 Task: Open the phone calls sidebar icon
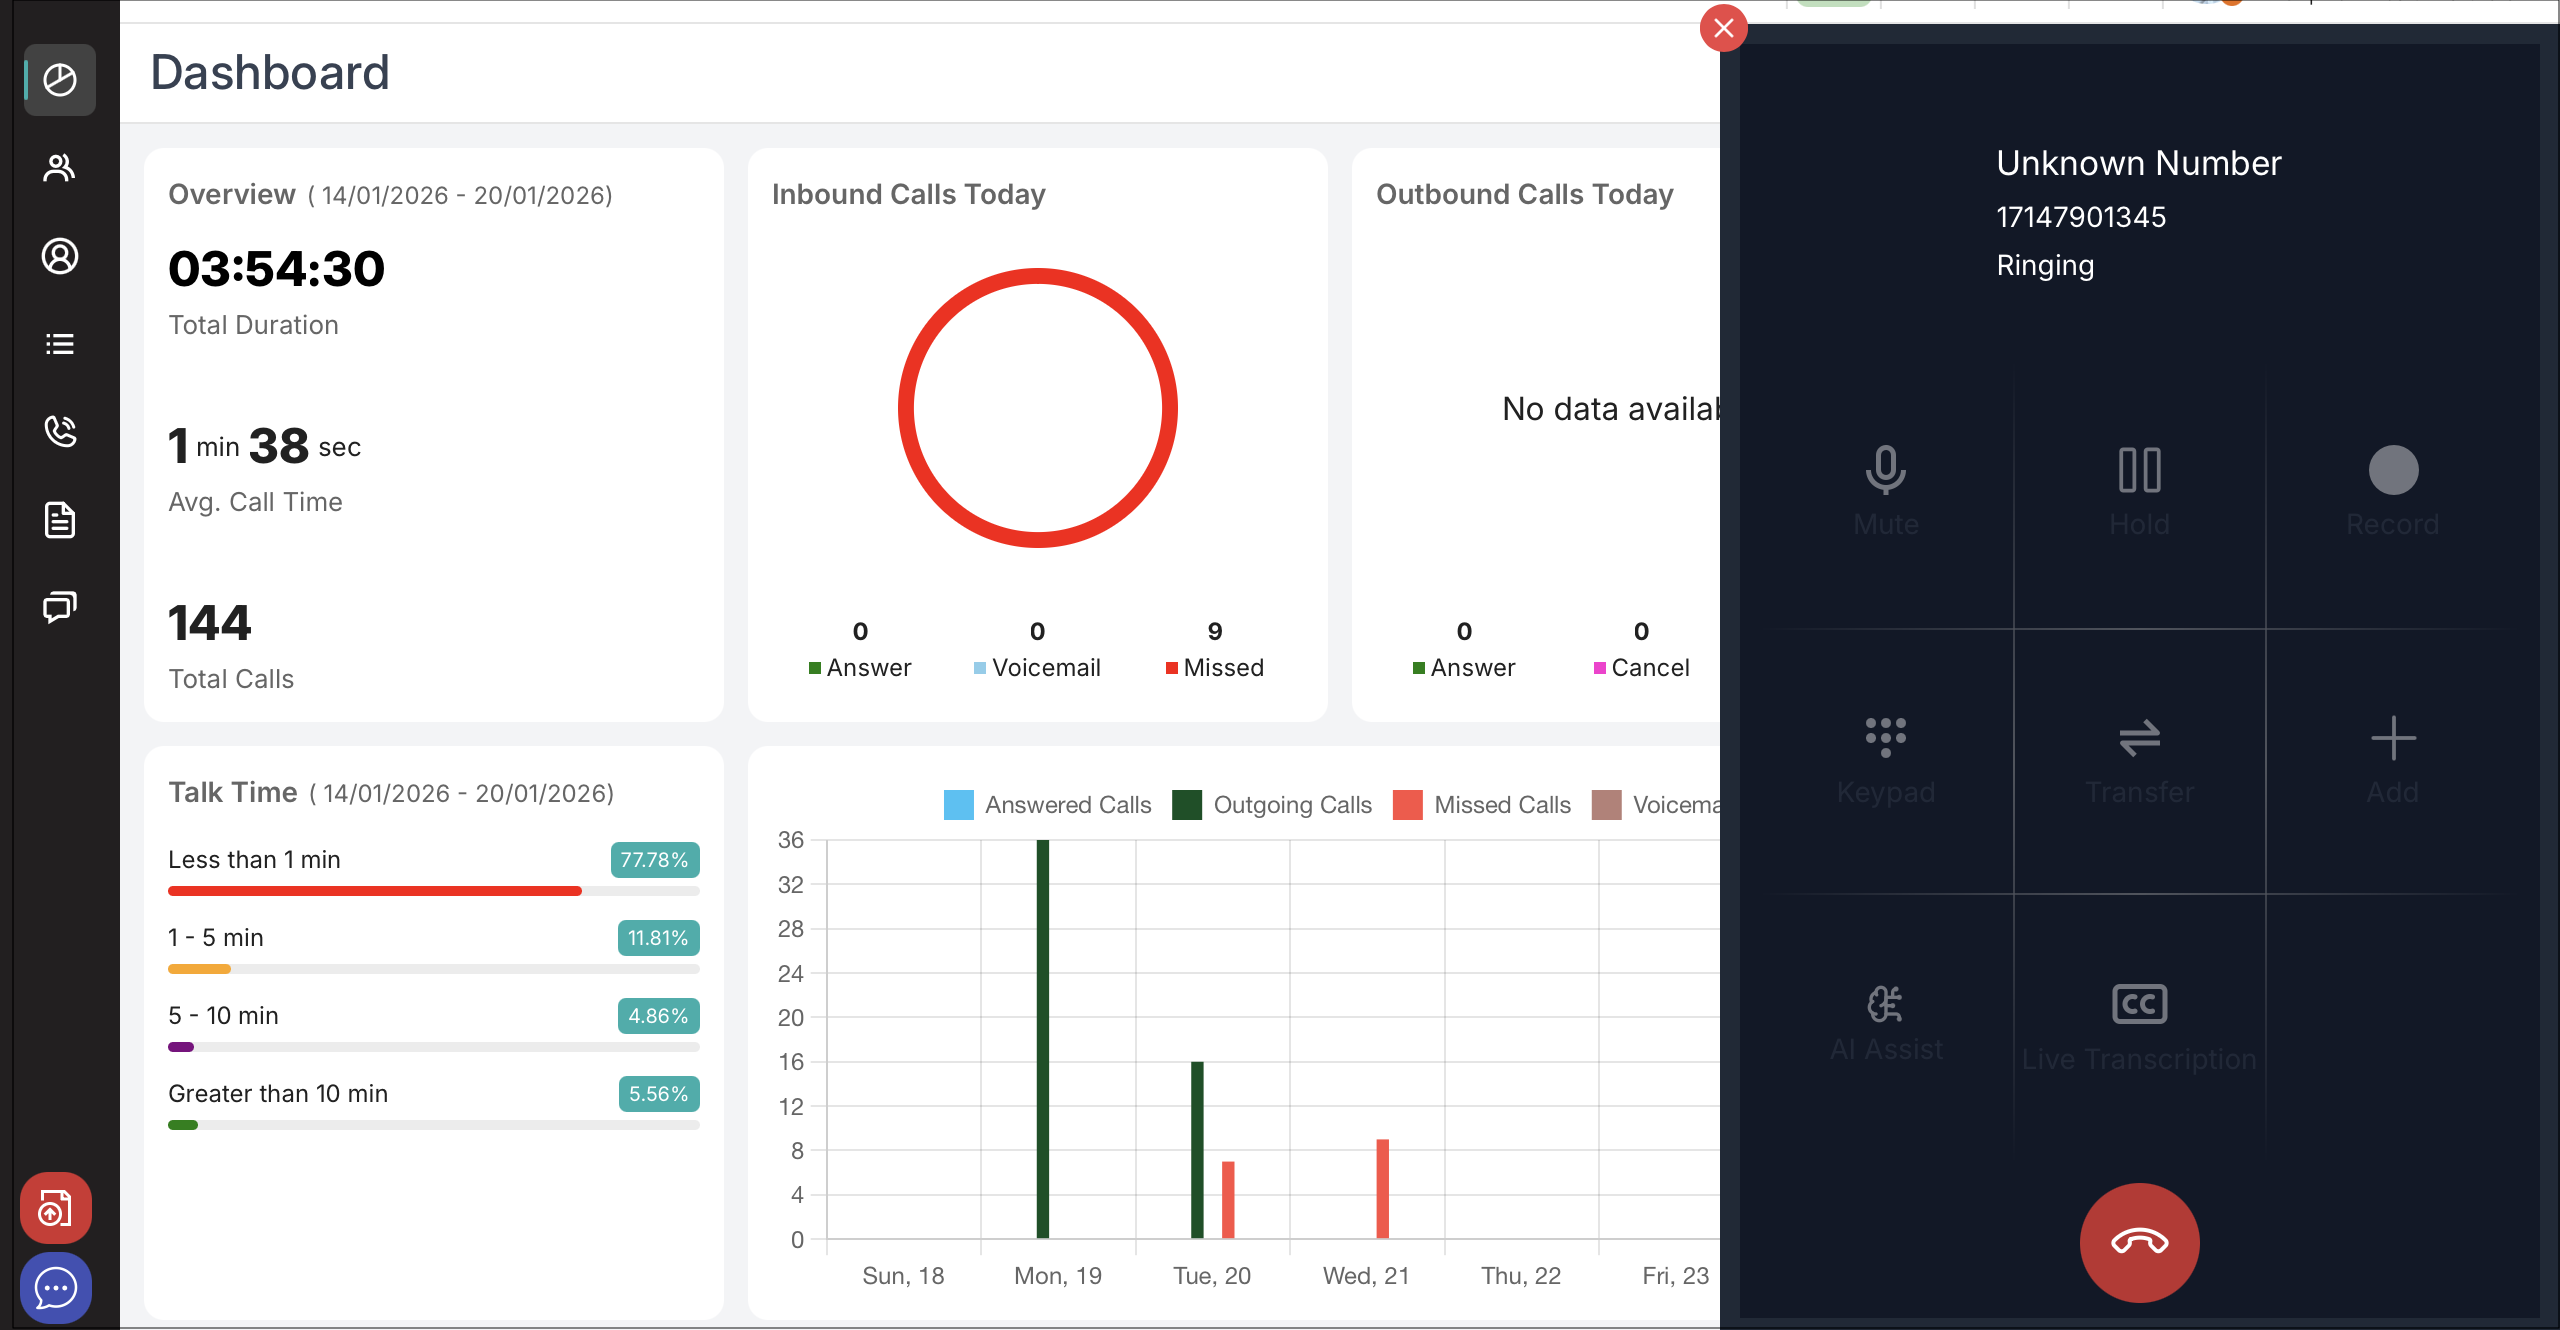click(x=60, y=432)
